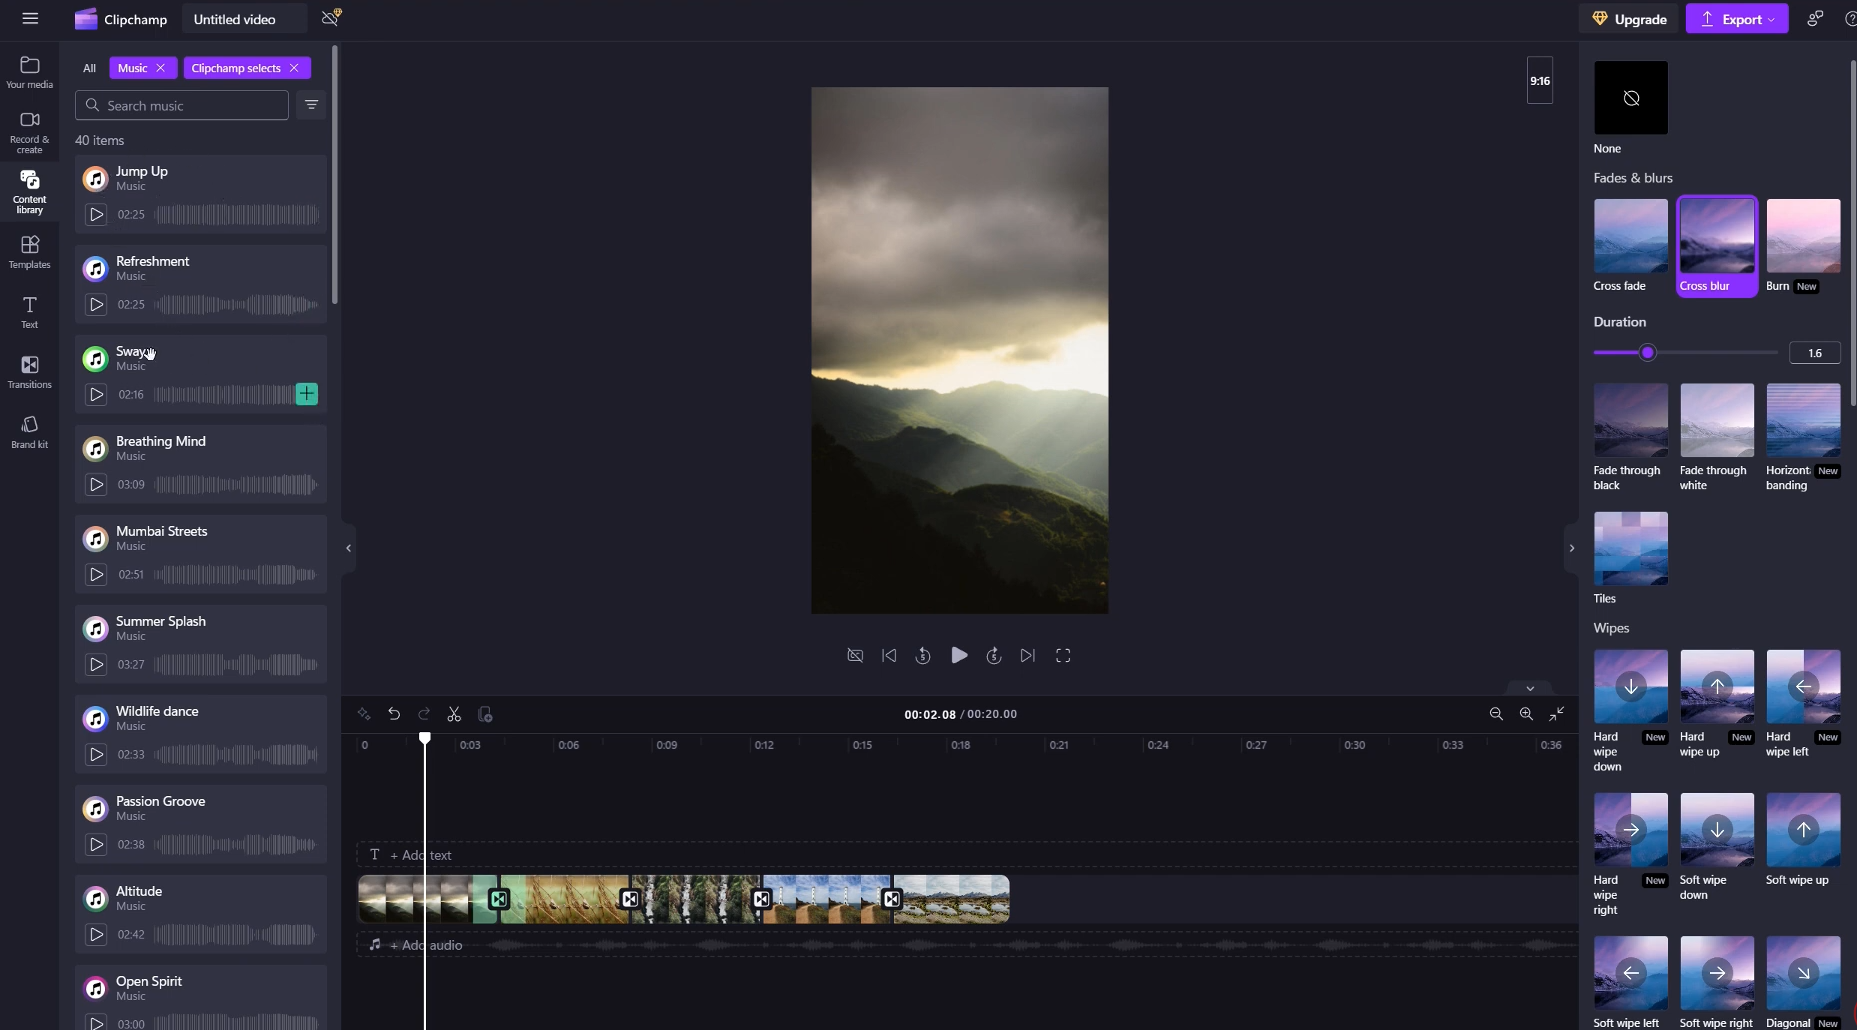The width and height of the screenshot is (1857, 1030).
Task: Undo the last edit
Action: (393, 714)
